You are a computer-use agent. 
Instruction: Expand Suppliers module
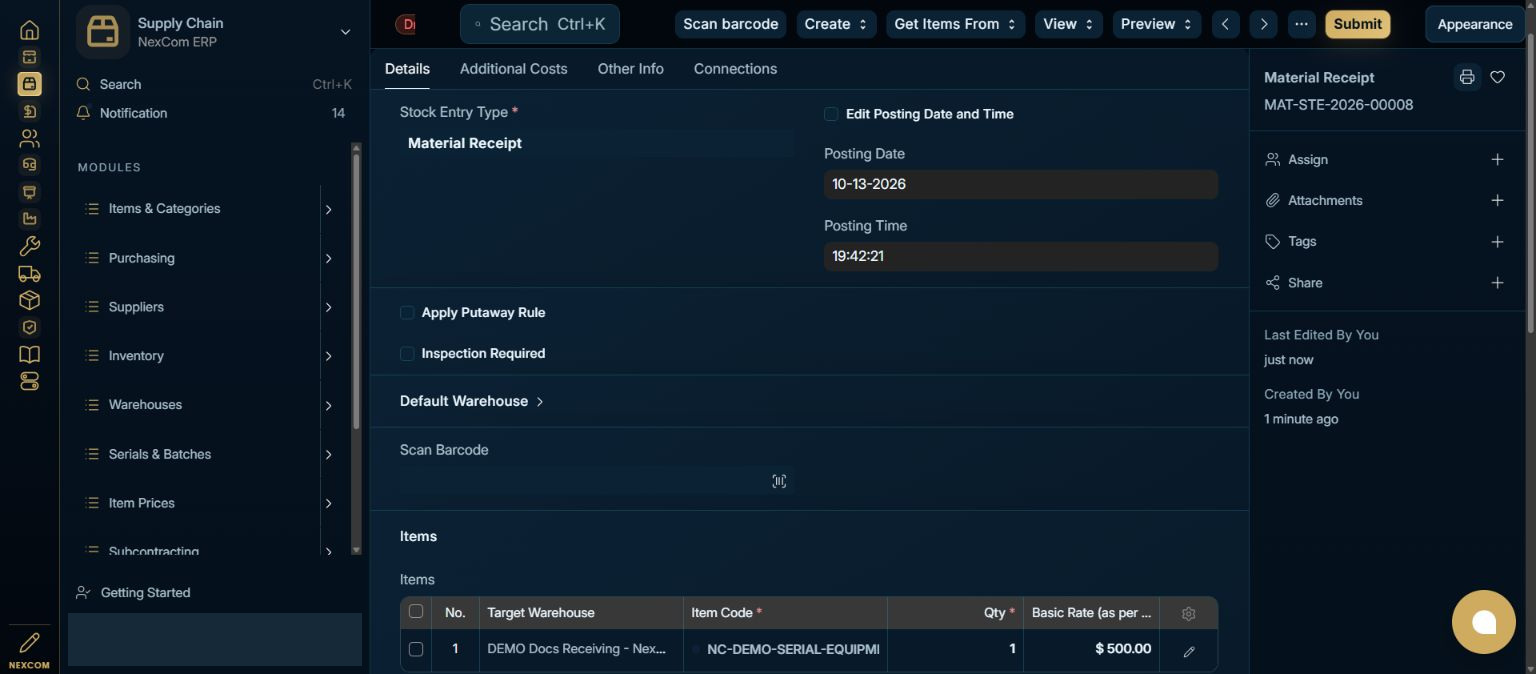(x=328, y=307)
